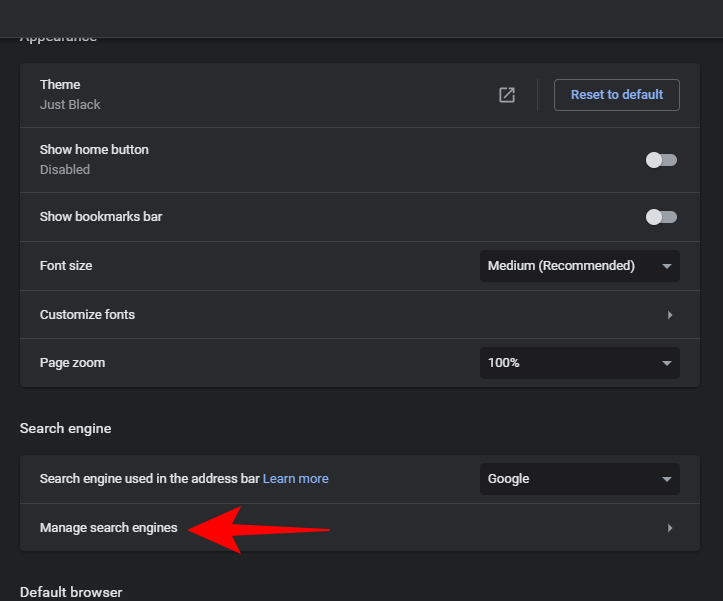Open the Customize fonts entry
The width and height of the screenshot is (723, 601).
pos(87,315)
